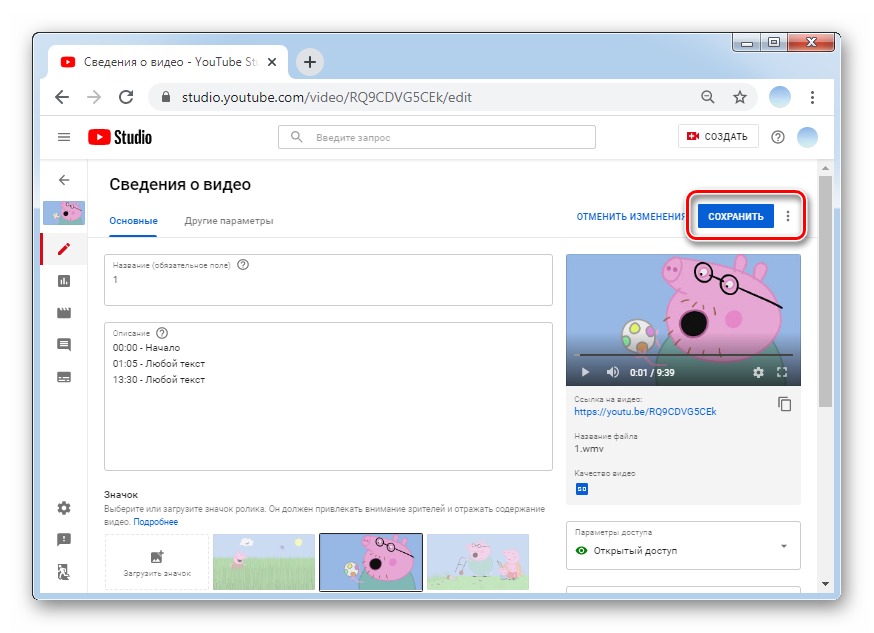Switch to the Другие параметры tab
Image resolution: width=874 pixels, height=633 pixels.
pyautogui.click(x=228, y=220)
